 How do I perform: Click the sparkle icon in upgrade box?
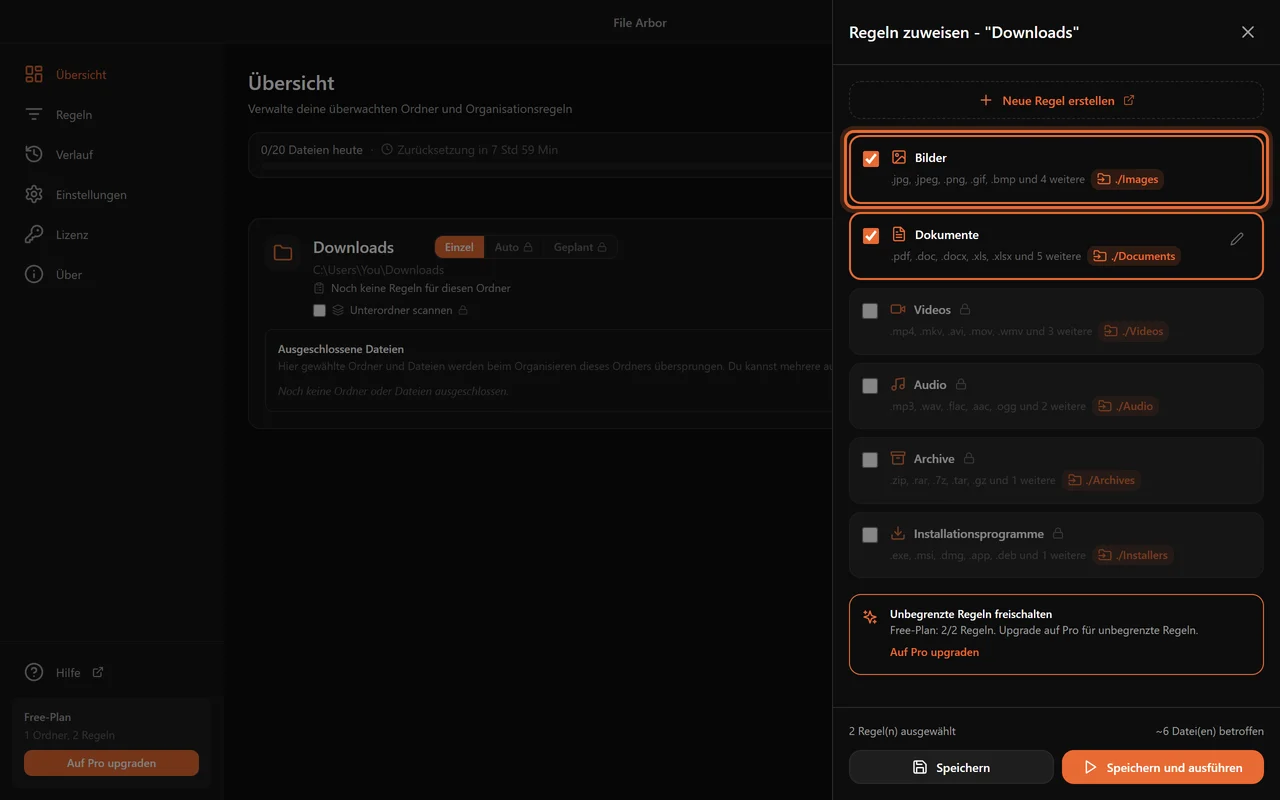[x=870, y=617]
